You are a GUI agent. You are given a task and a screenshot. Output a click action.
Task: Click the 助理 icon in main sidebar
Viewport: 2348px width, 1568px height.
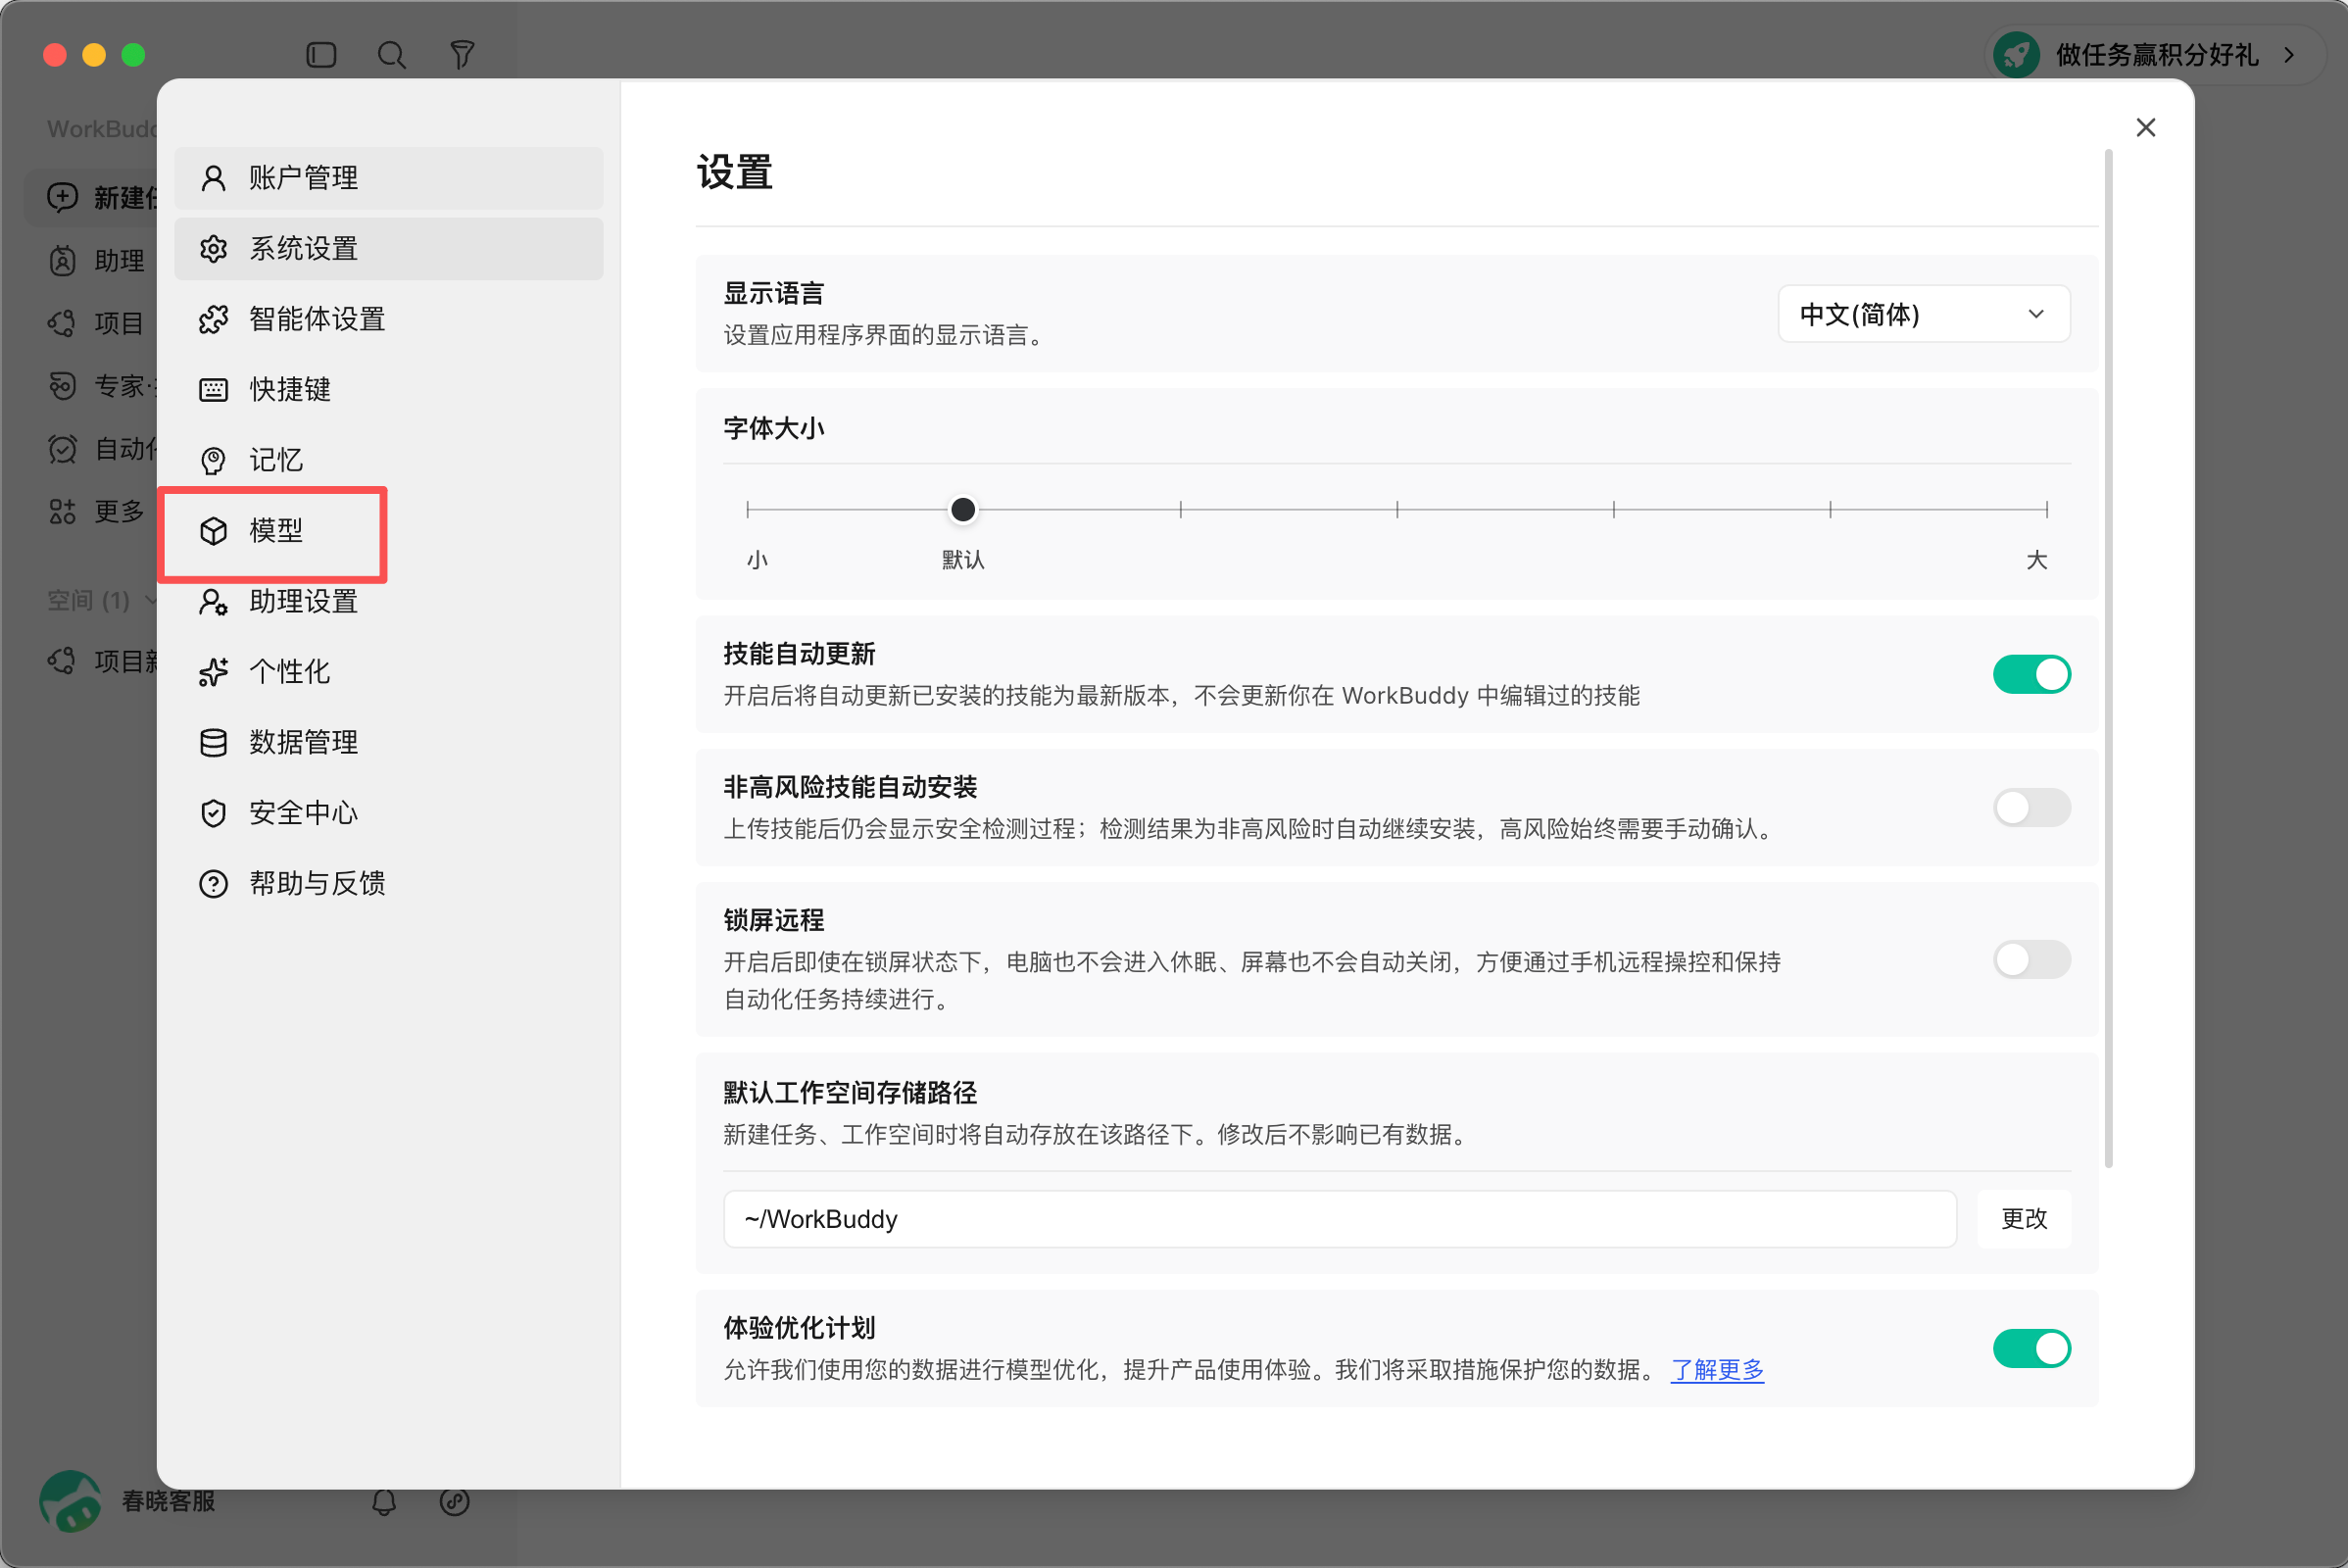62,261
